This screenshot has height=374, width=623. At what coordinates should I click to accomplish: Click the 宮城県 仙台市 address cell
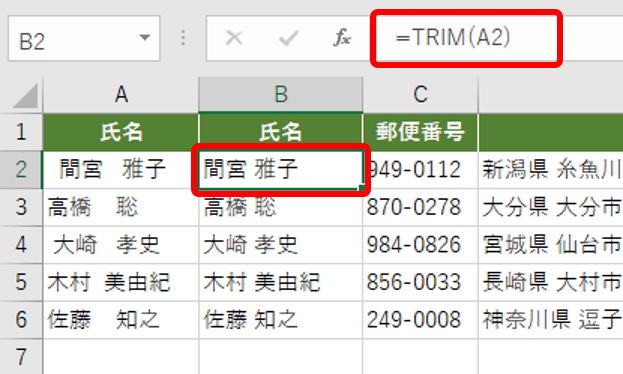point(551,244)
